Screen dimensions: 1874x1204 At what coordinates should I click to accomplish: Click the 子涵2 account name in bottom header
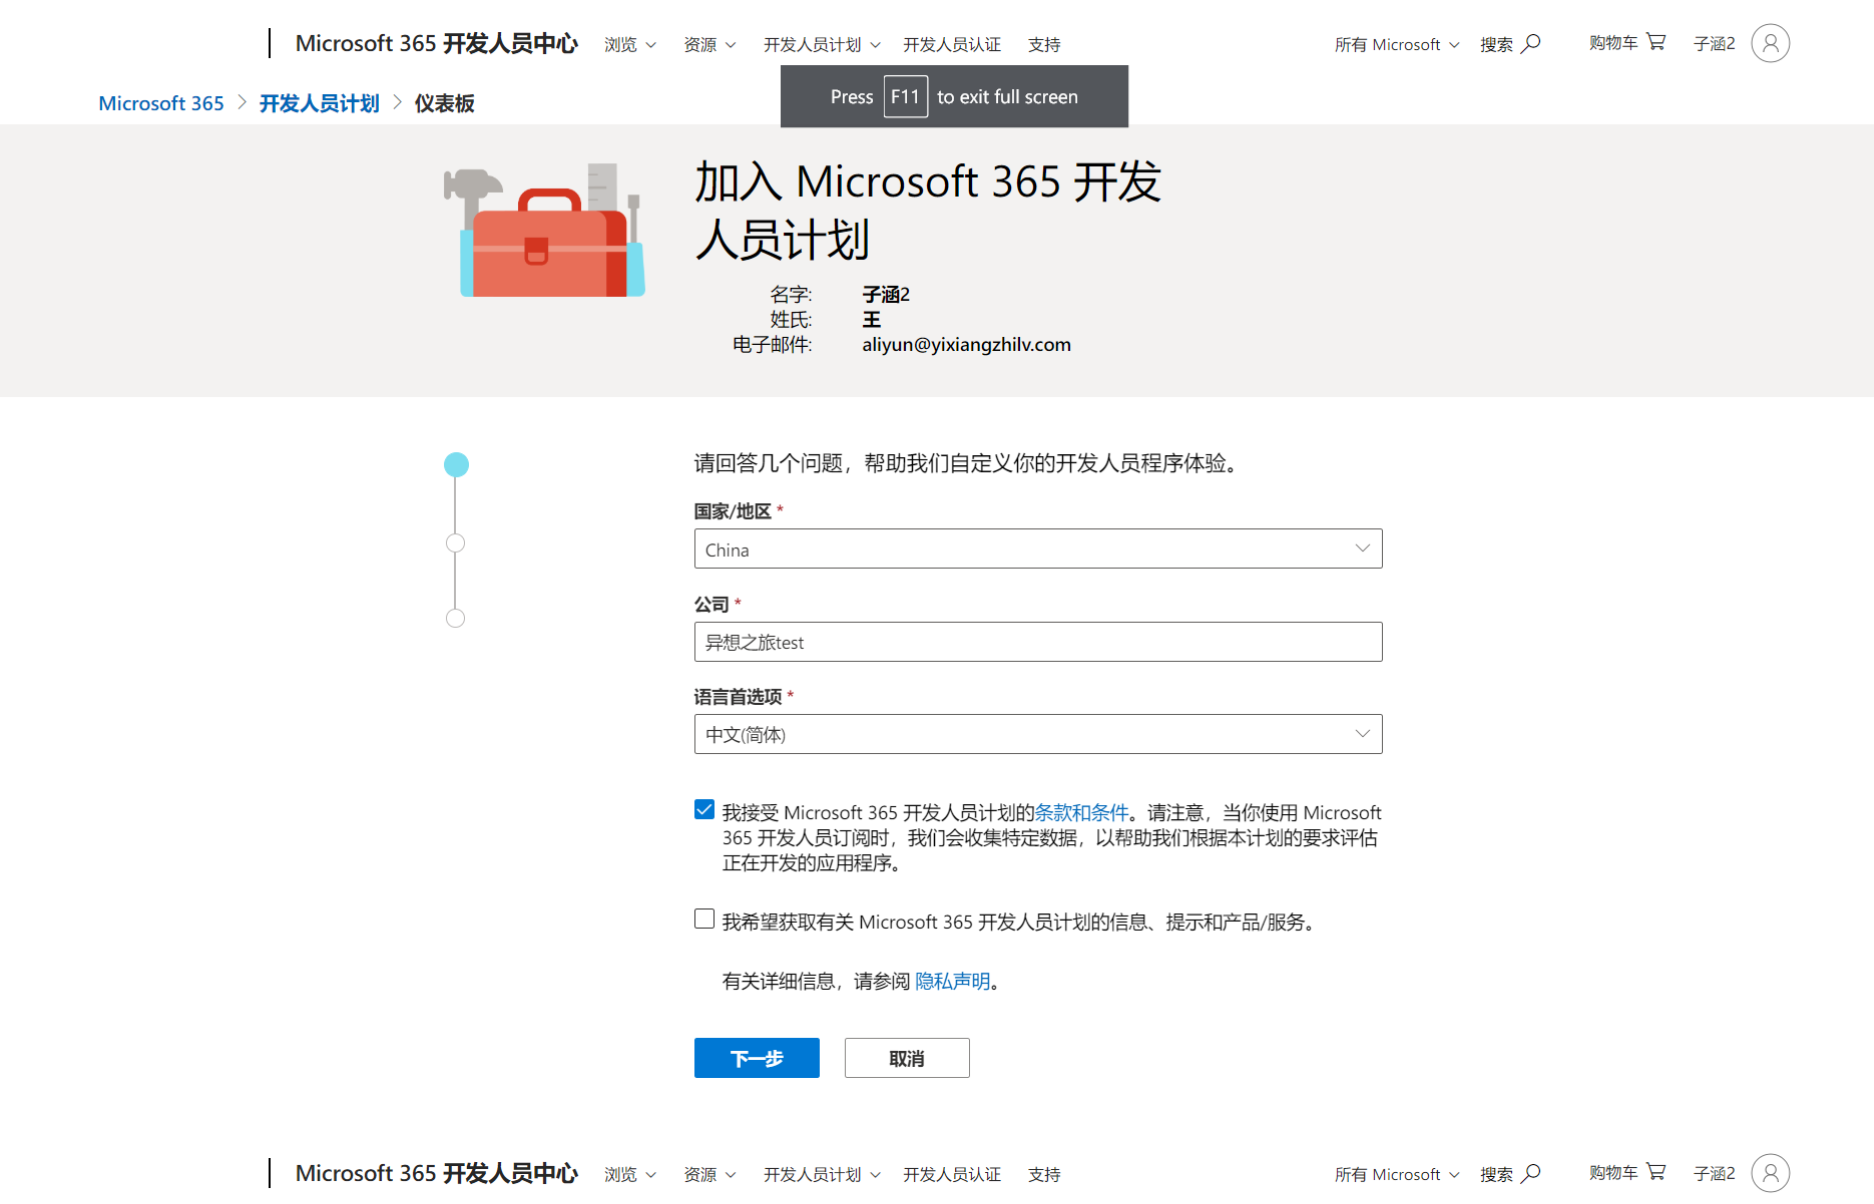[x=1714, y=1174]
